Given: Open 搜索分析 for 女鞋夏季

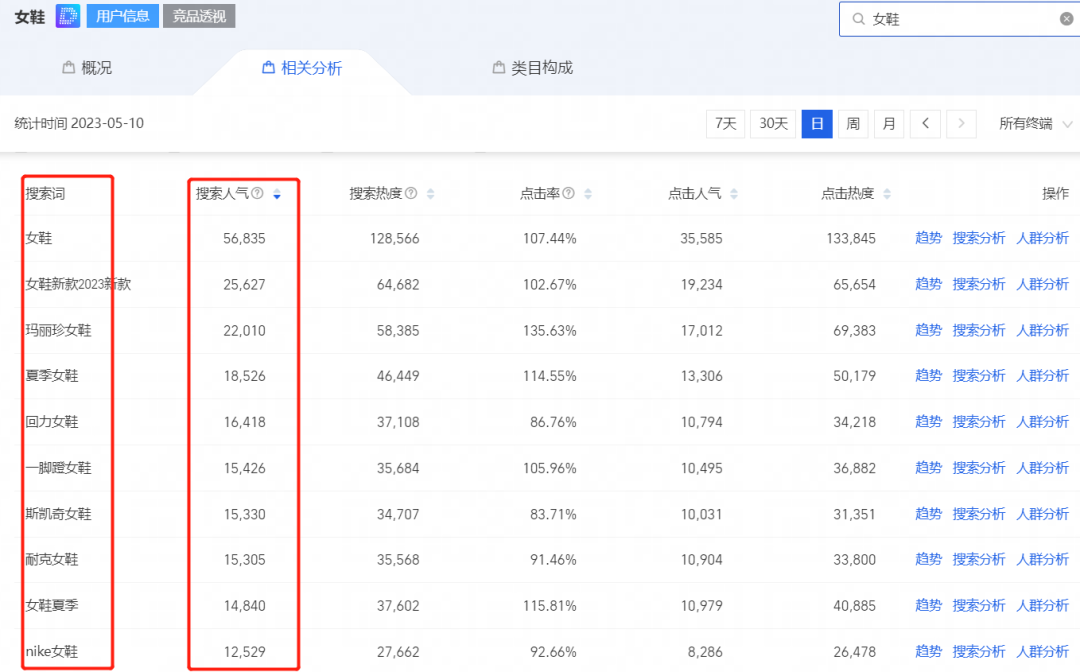Looking at the screenshot, I should (979, 606).
